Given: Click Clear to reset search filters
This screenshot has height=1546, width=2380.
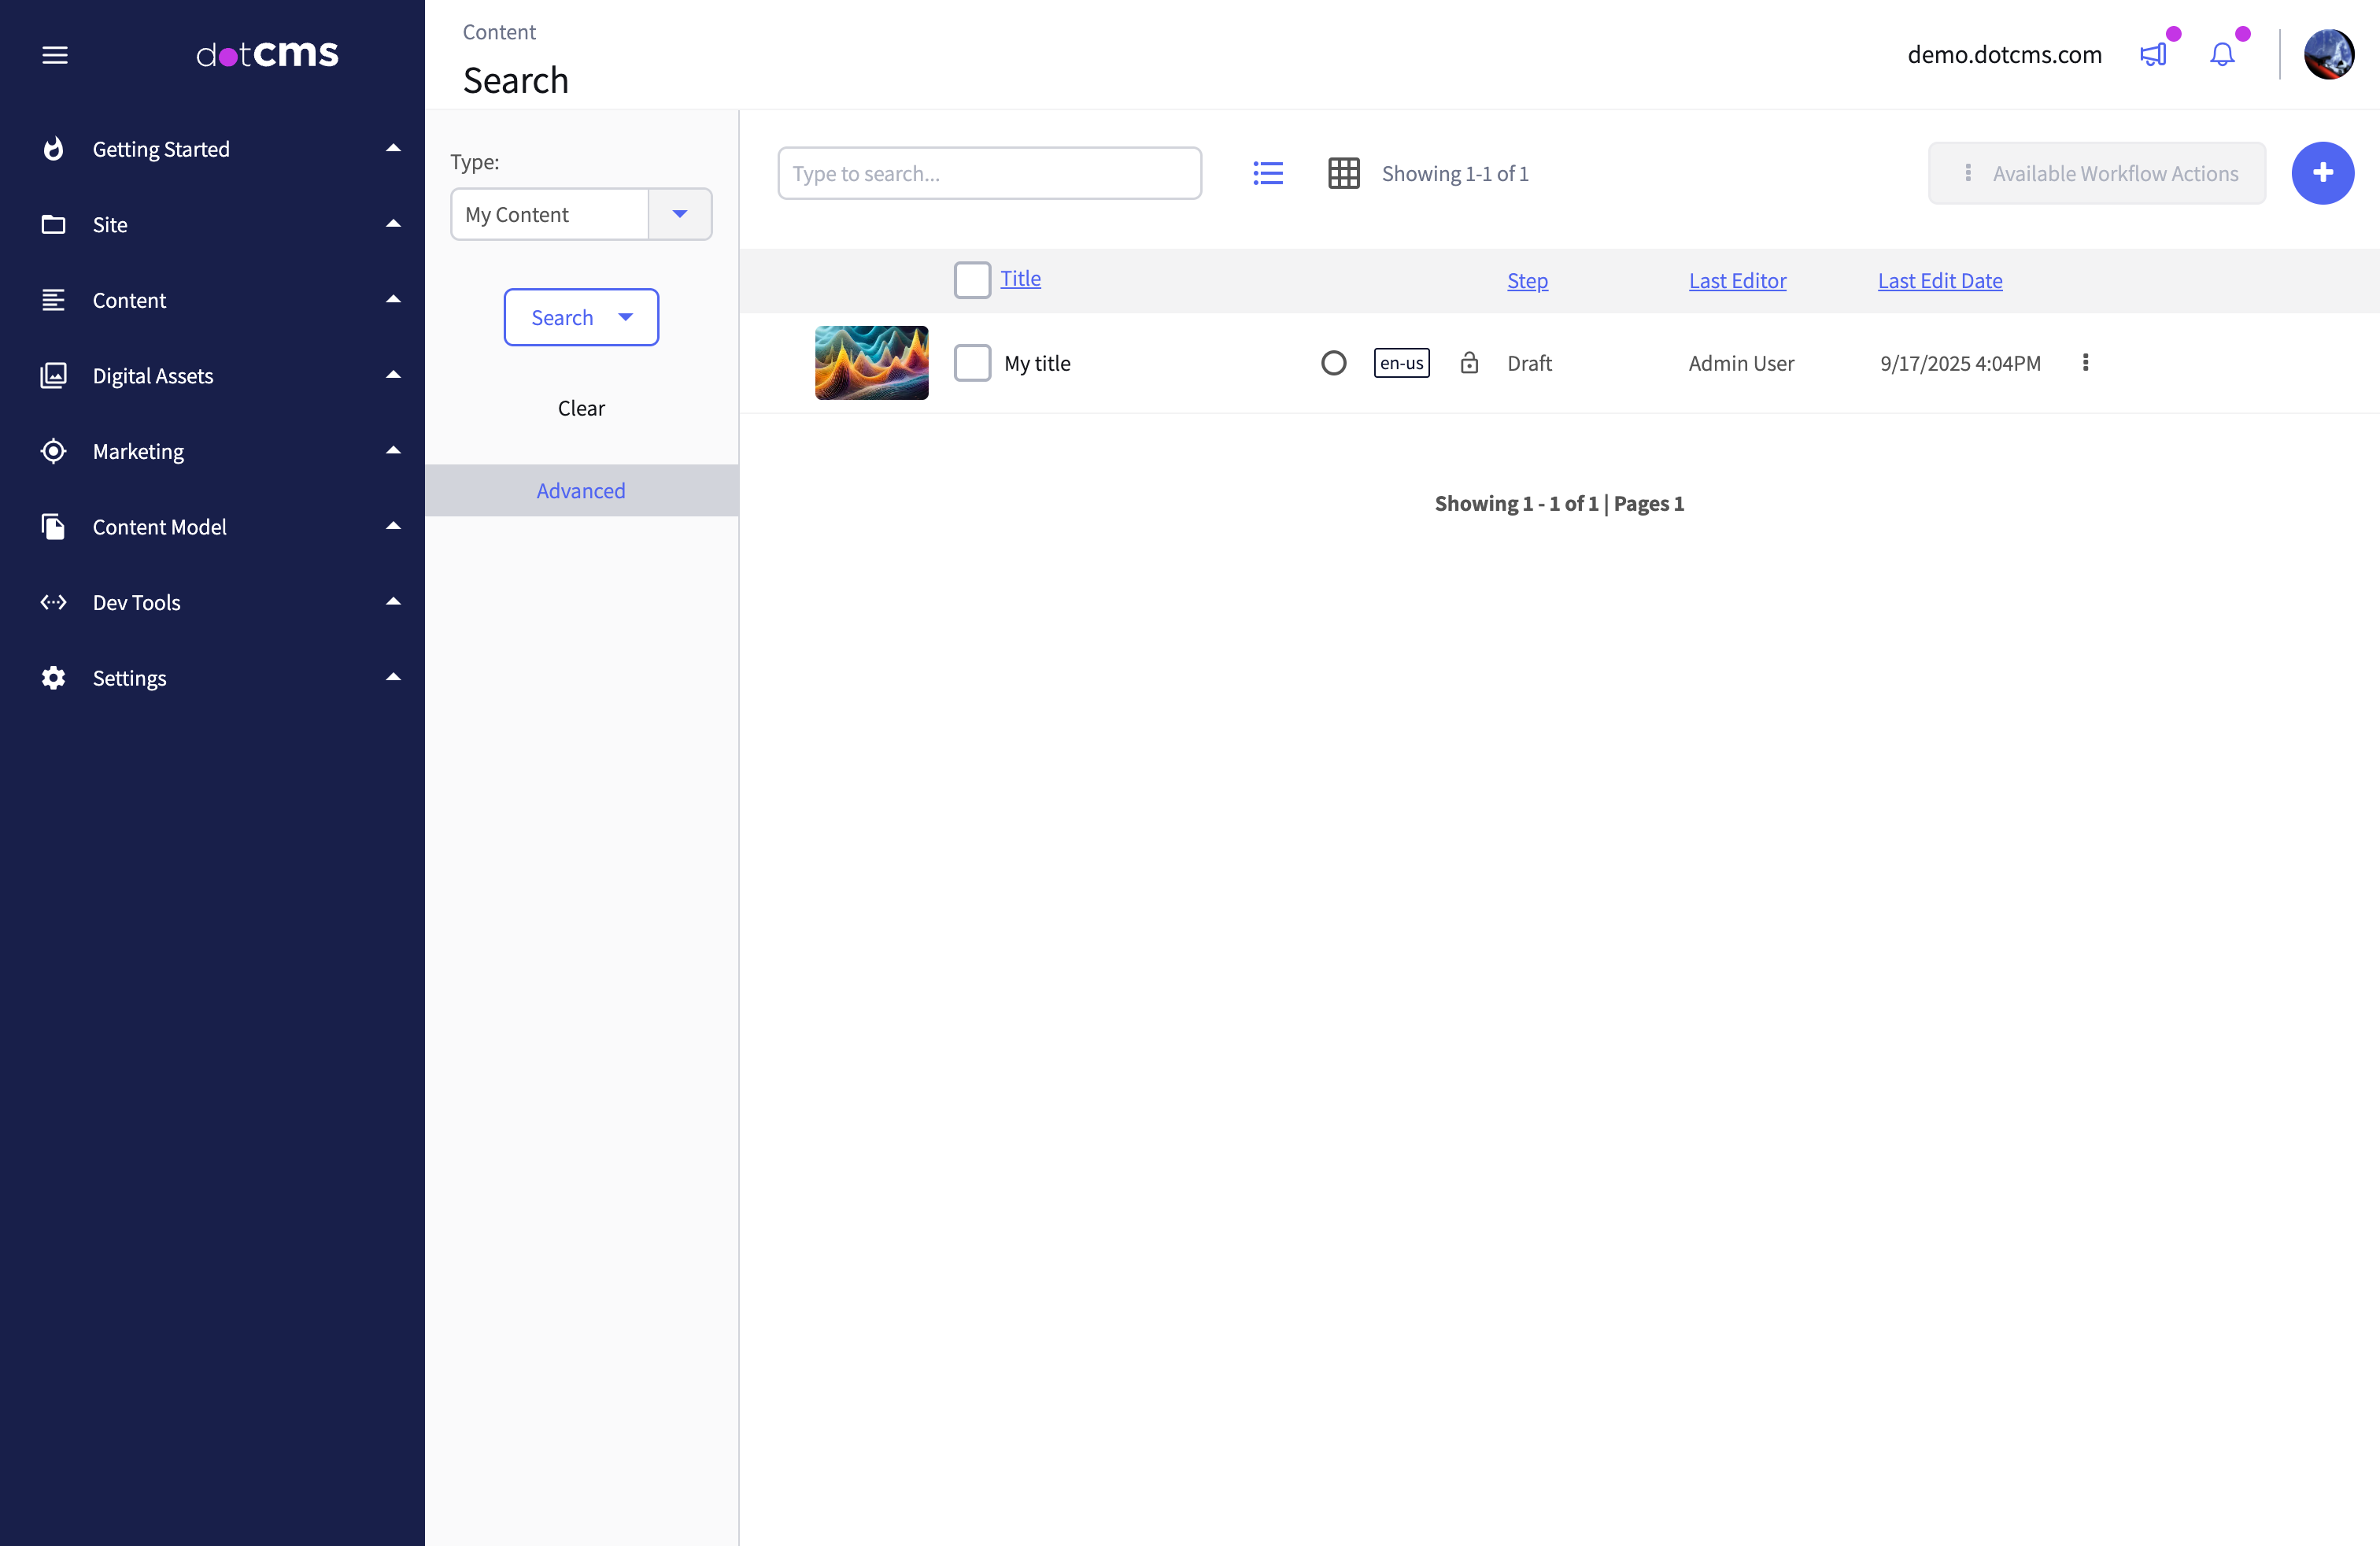Looking at the screenshot, I should 581,407.
